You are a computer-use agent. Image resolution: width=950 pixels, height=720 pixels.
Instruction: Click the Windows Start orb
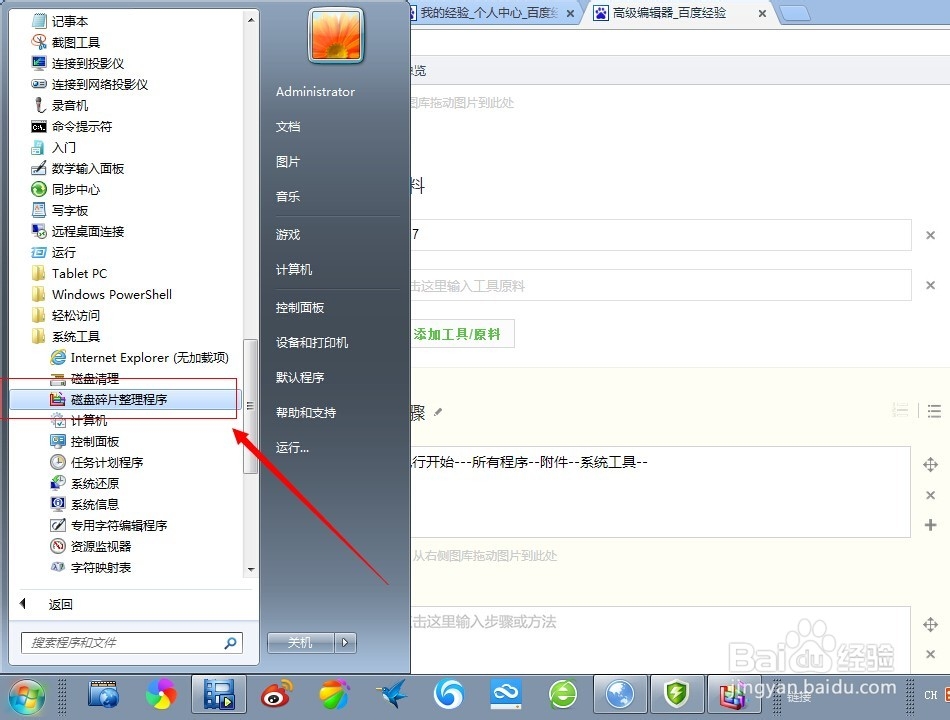(27, 696)
